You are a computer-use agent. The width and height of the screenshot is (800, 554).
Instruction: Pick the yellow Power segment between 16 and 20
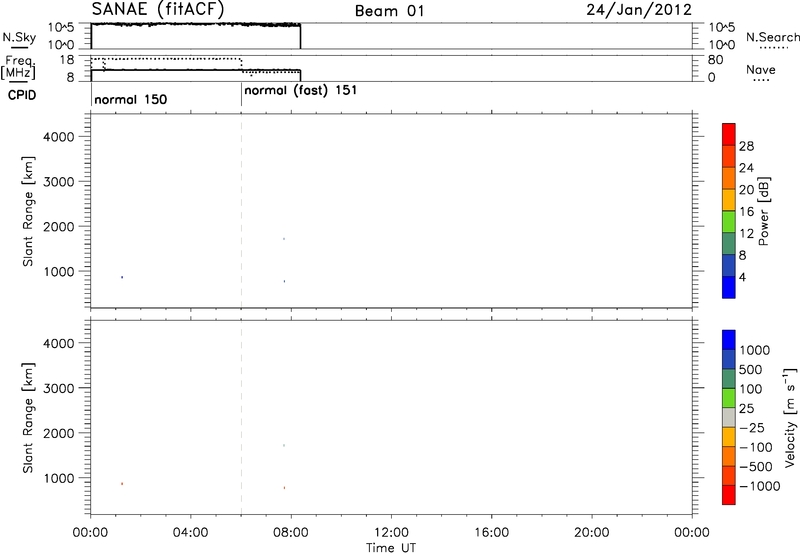(729, 200)
